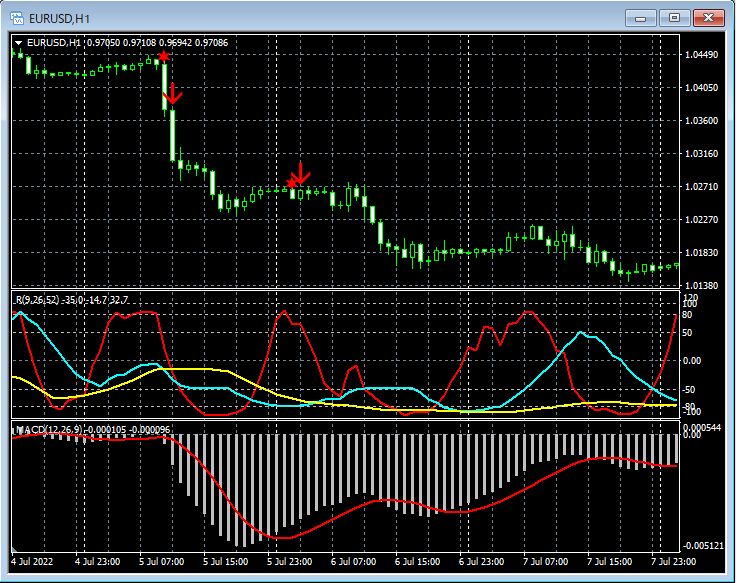Maximize the EURUSD,H1 chart window
Viewport: 737px width, 583px height.
pos(674,18)
